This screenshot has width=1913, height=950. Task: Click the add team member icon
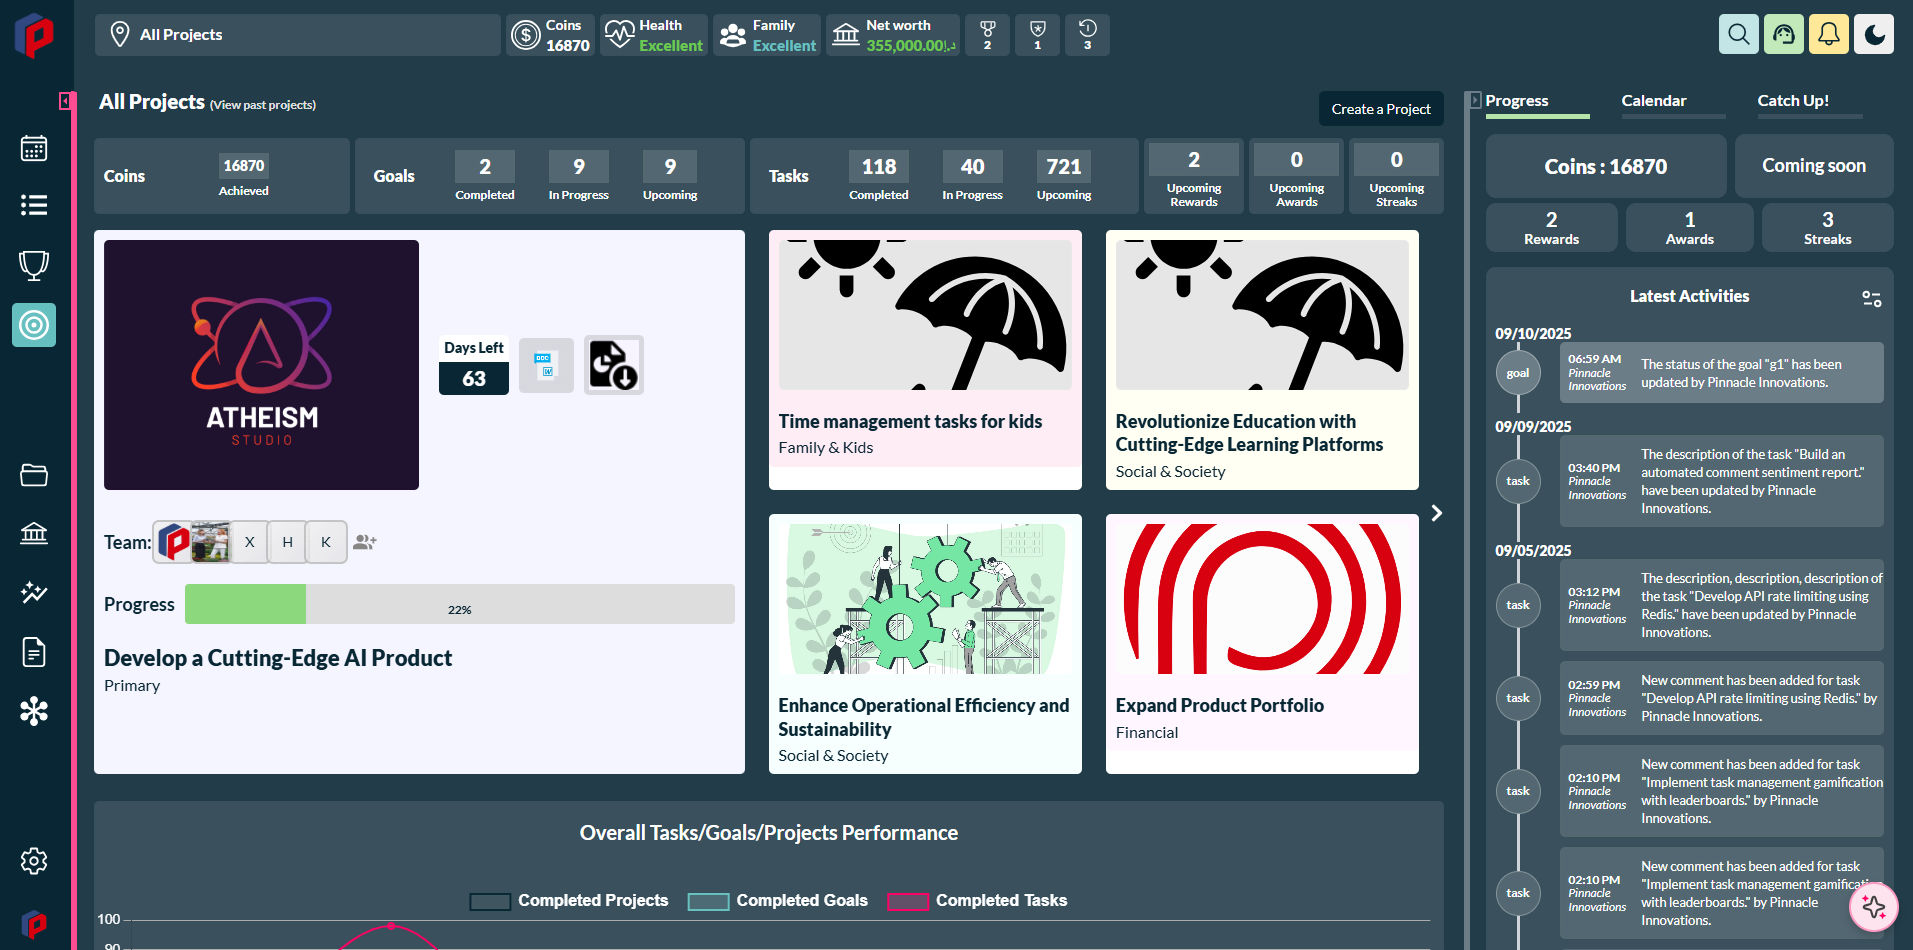pos(365,542)
